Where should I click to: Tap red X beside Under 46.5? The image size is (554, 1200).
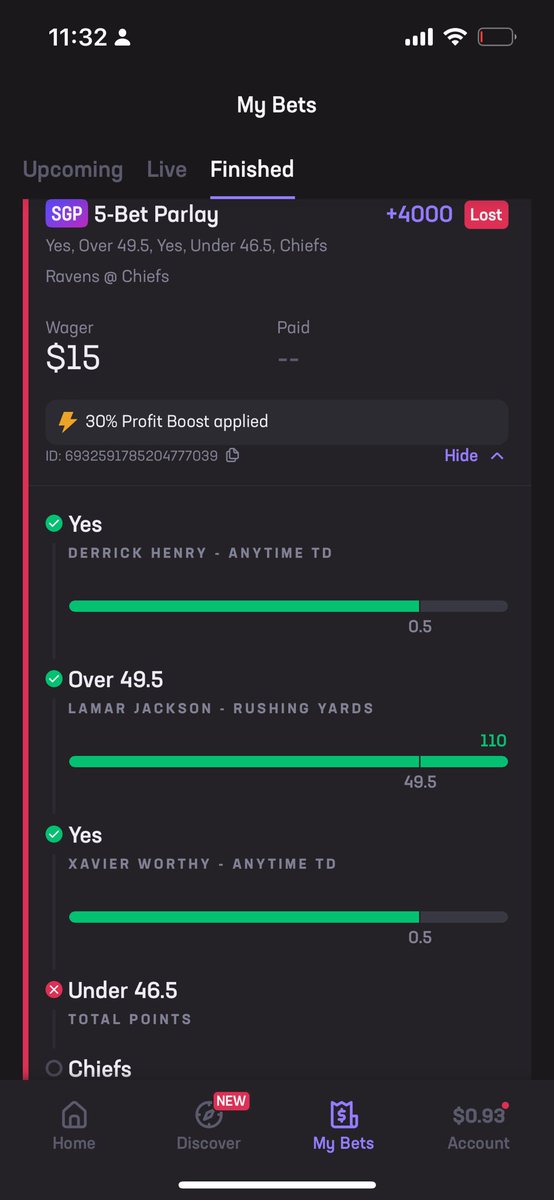54,990
